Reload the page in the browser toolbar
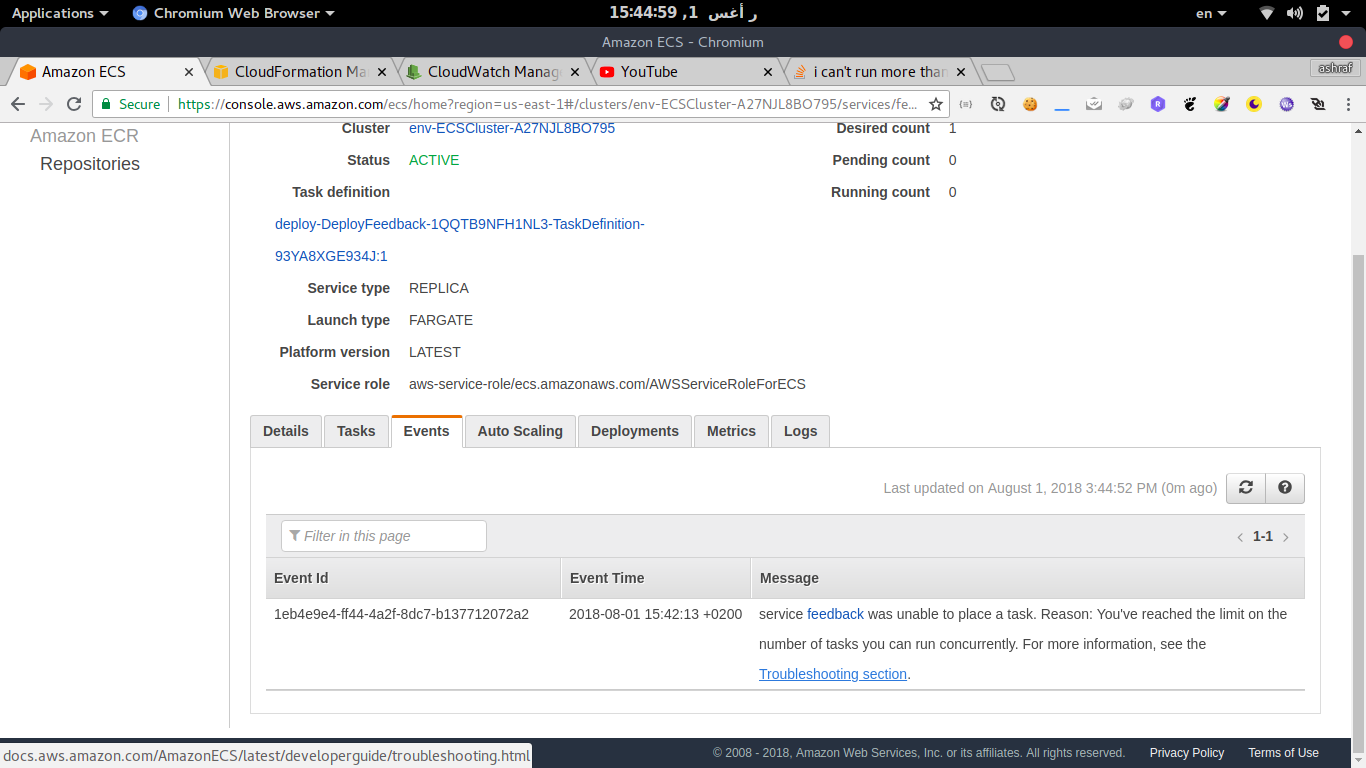1366x768 pixels. [x=74, y=104]
